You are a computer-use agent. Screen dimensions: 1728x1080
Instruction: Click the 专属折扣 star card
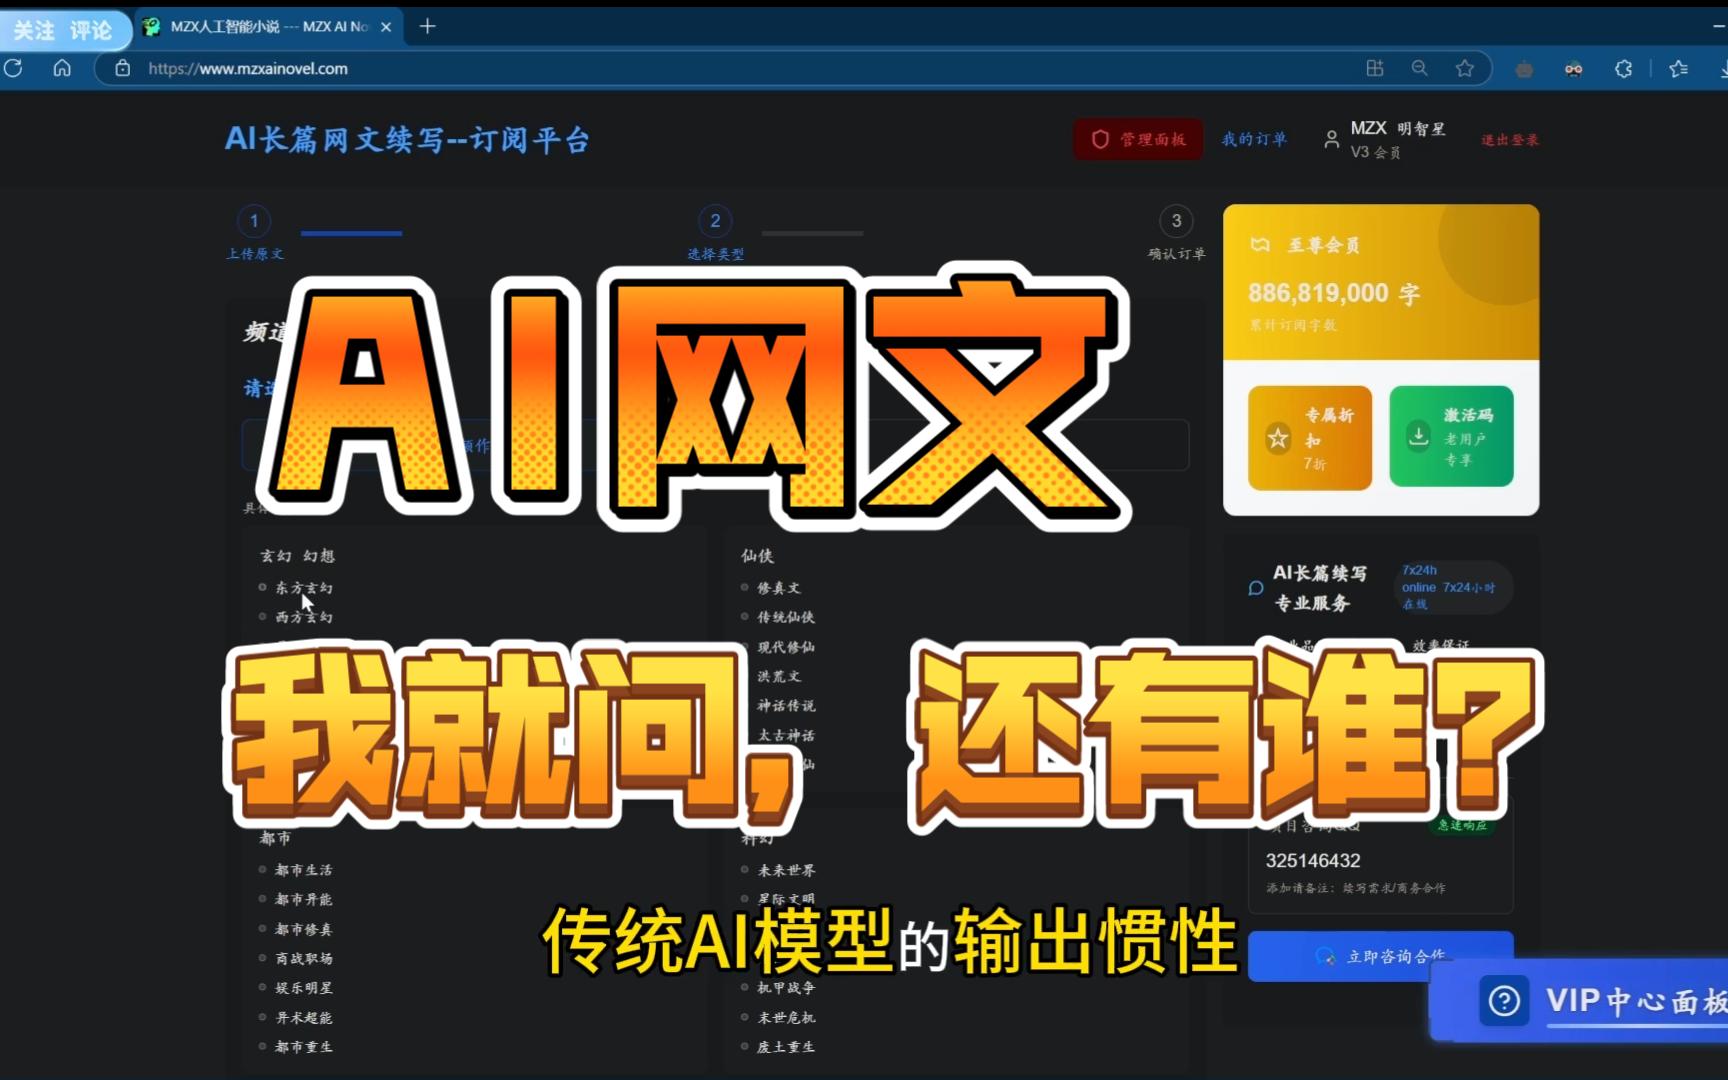pyautogui.click(x=1310, y=437)
